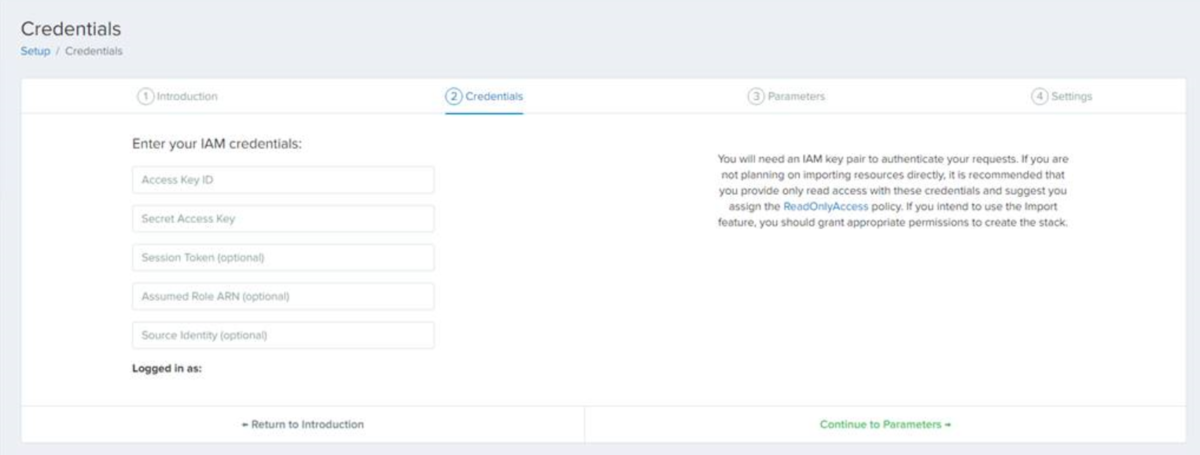This screenshot has width=1200, height=455.
Task: Click the step 4 circle icon
Action: [x=1040, y=97]
